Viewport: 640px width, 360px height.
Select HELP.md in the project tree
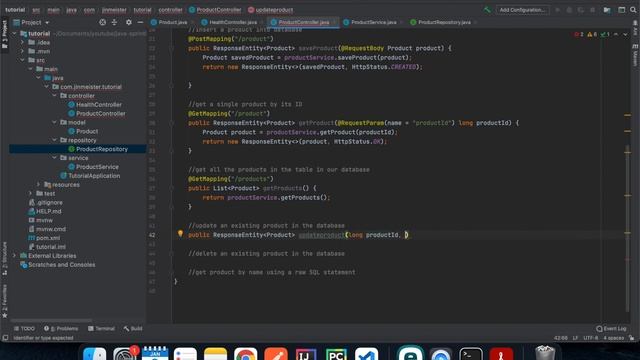tap(49, 211)
